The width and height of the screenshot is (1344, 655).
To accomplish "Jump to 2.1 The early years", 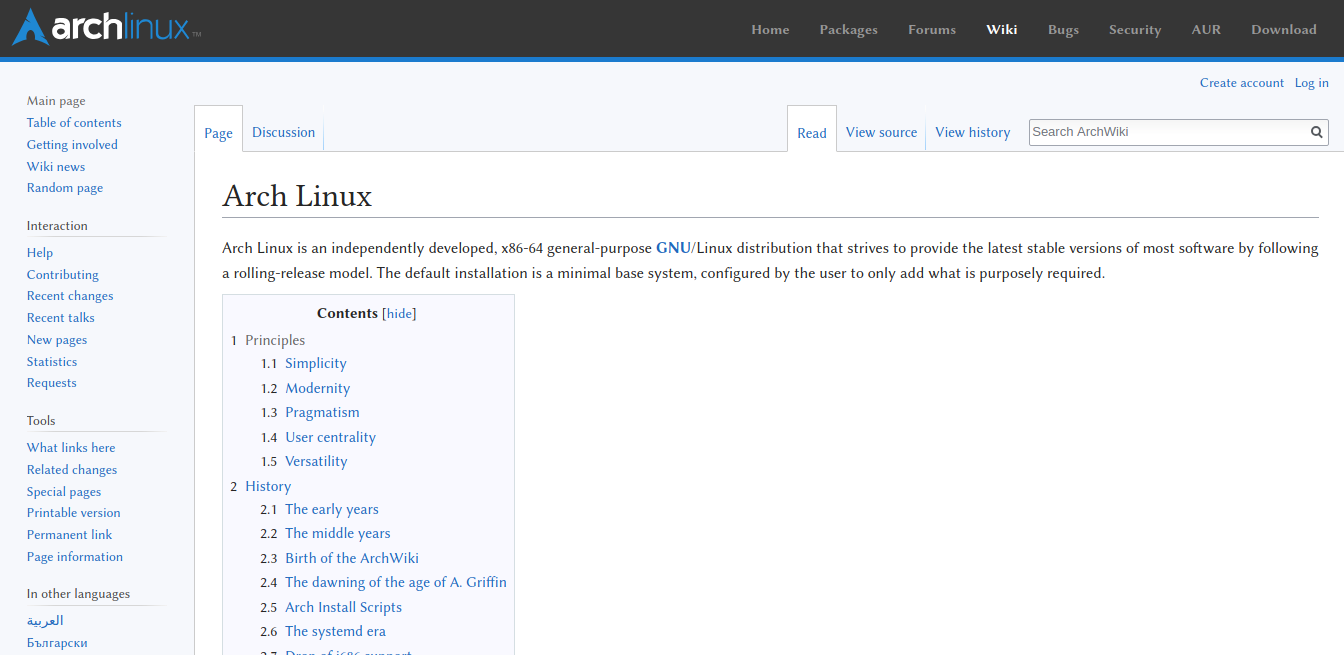I will [320, 510].
